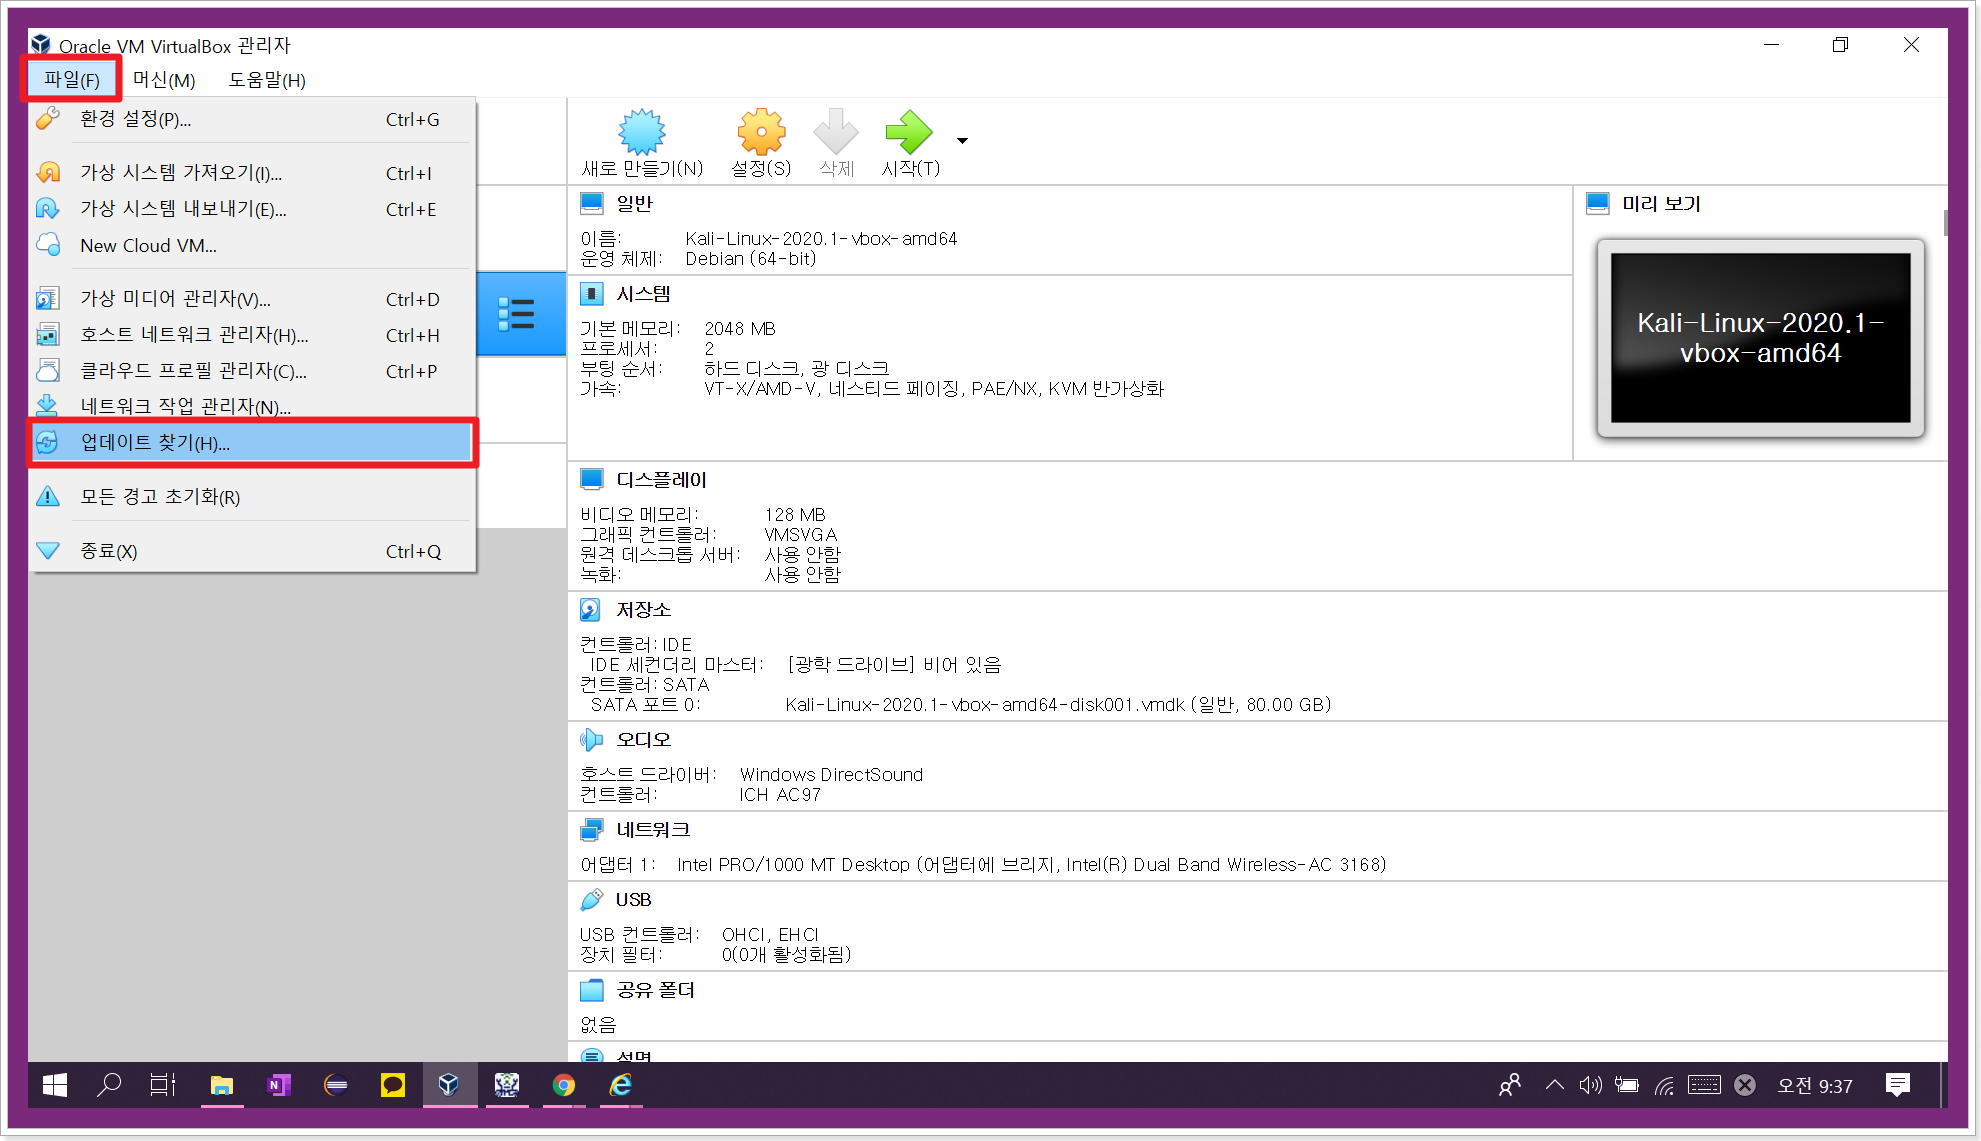Click the cloud profile manager icon
The image size is (1981, 1141).
tap(48, 371)
